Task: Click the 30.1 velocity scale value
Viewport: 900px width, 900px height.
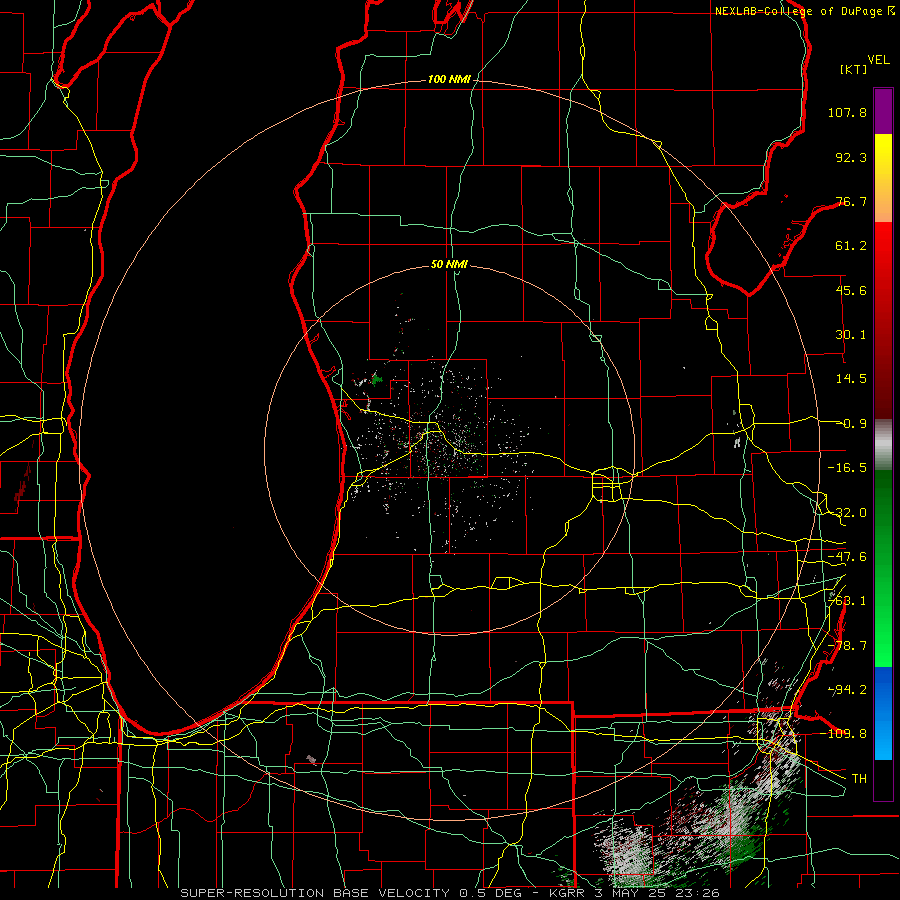Action: (x=851, y=335)
